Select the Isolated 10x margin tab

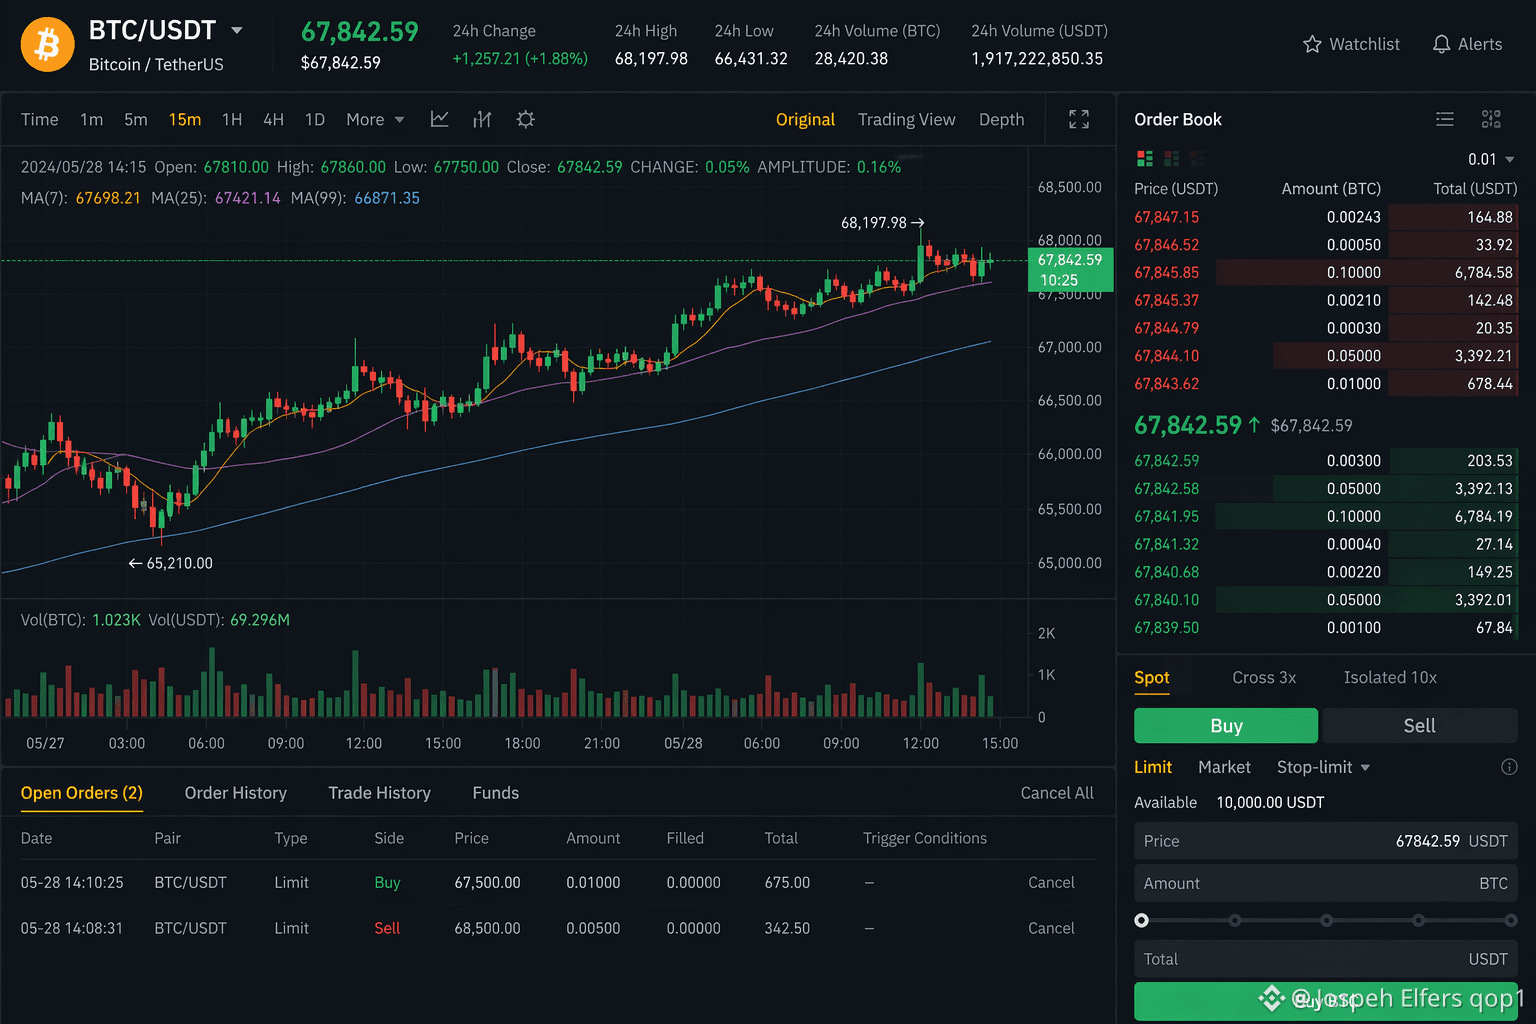[1390, 677]
